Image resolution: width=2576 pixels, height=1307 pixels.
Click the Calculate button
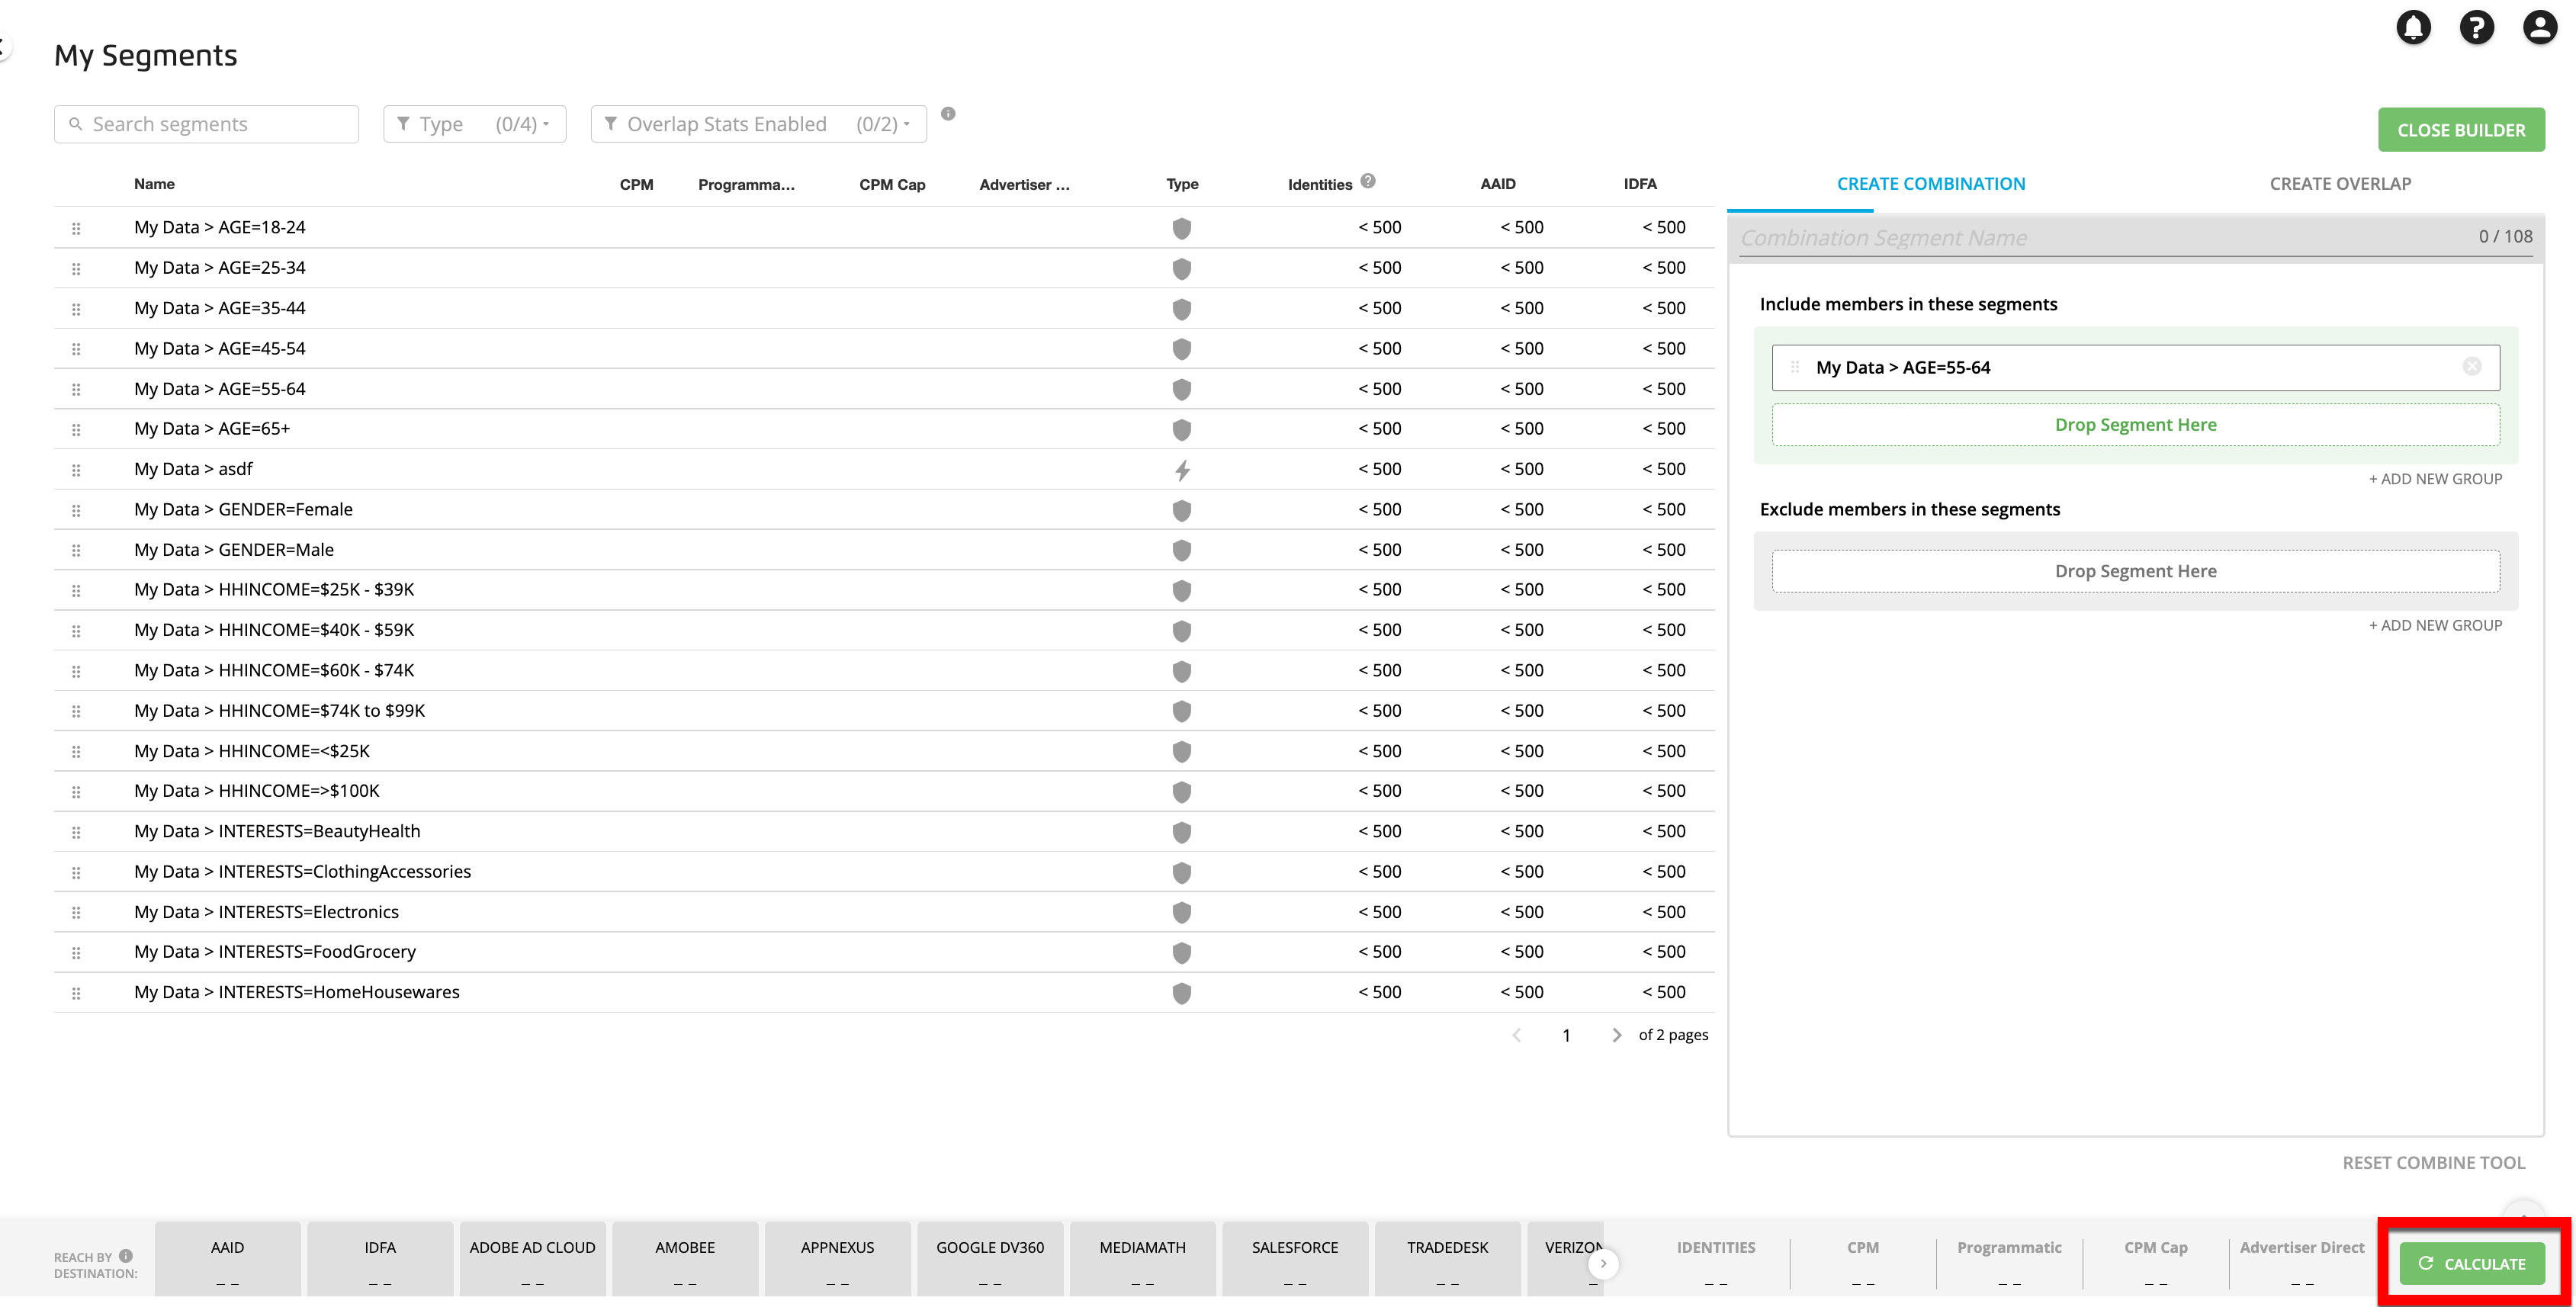pyautogui.click(x=2472, y=1264)
